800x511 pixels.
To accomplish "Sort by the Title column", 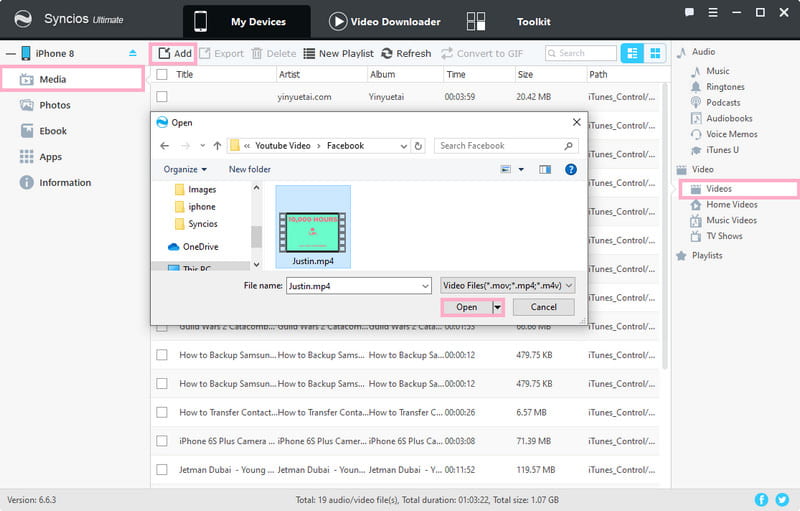I will [x=185, y=74].
